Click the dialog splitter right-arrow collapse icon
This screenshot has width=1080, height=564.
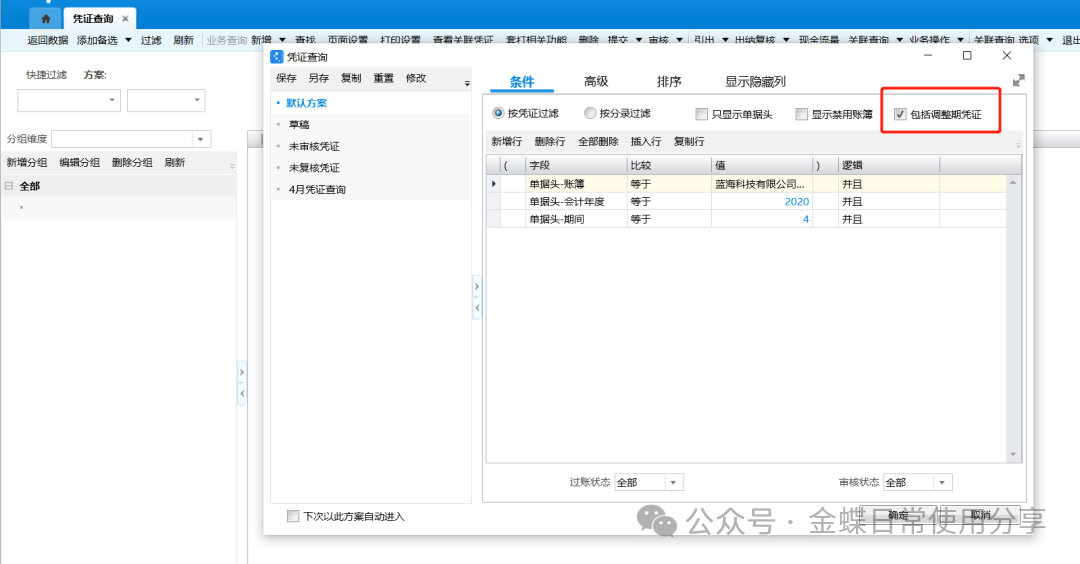[477, 287]
